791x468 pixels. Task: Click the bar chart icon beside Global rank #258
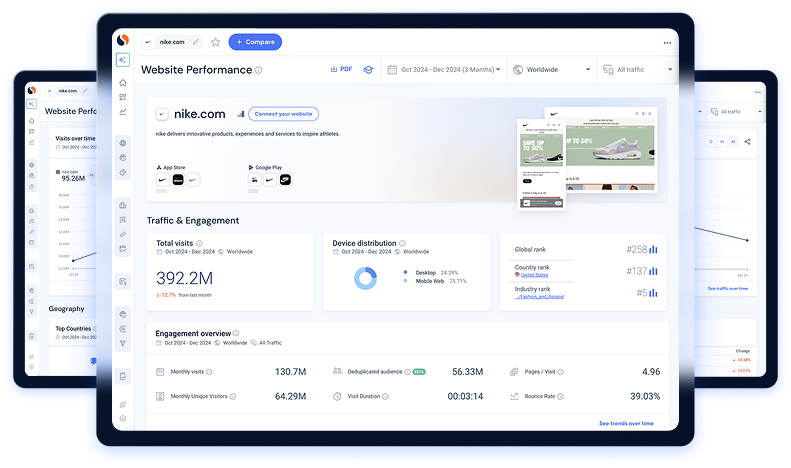(653, 249)
